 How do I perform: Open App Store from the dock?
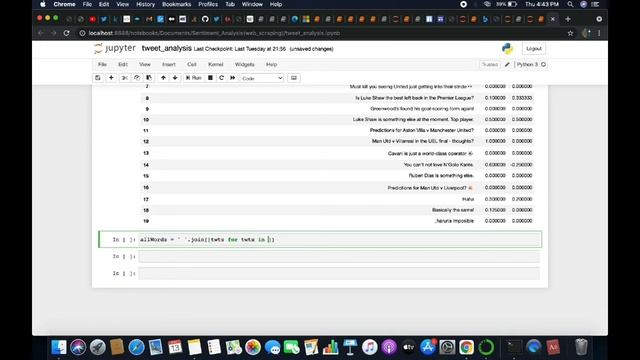pos(428,347)
